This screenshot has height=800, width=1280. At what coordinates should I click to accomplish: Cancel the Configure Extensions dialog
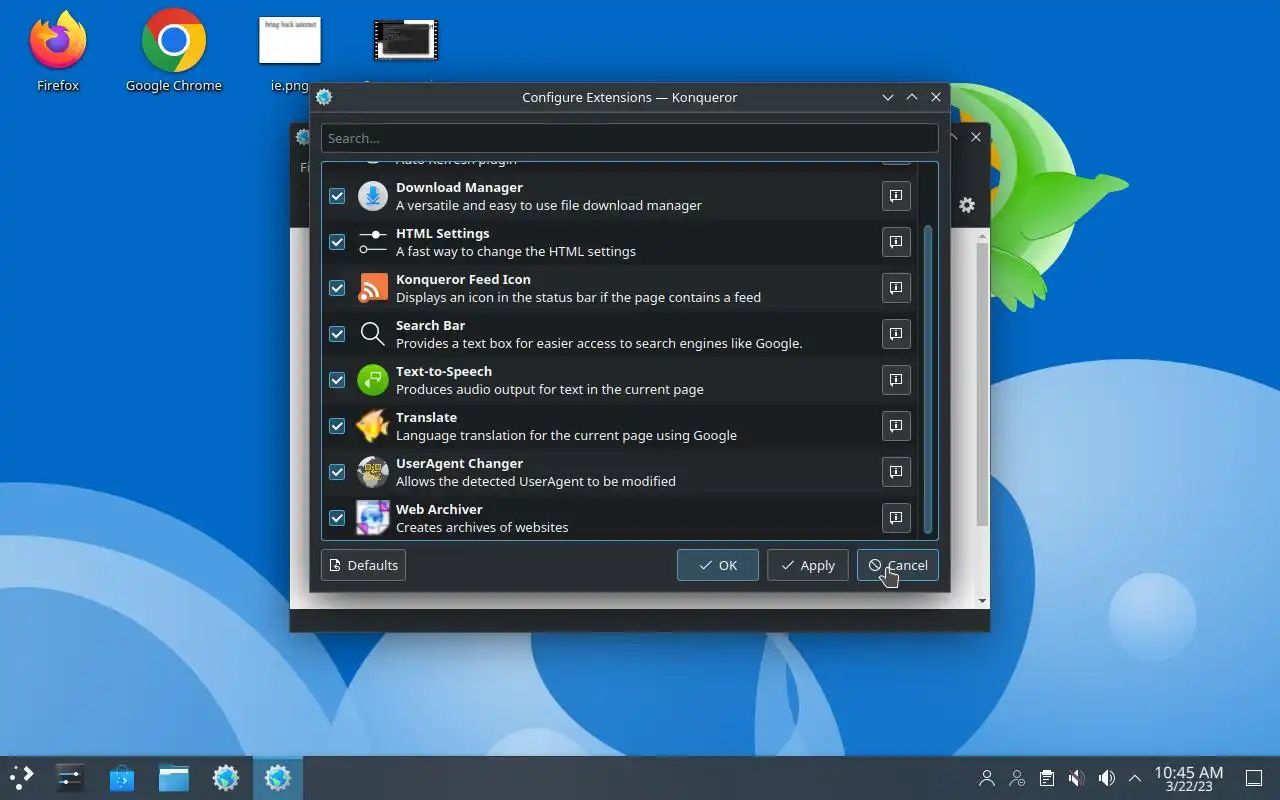coord(898,565)
